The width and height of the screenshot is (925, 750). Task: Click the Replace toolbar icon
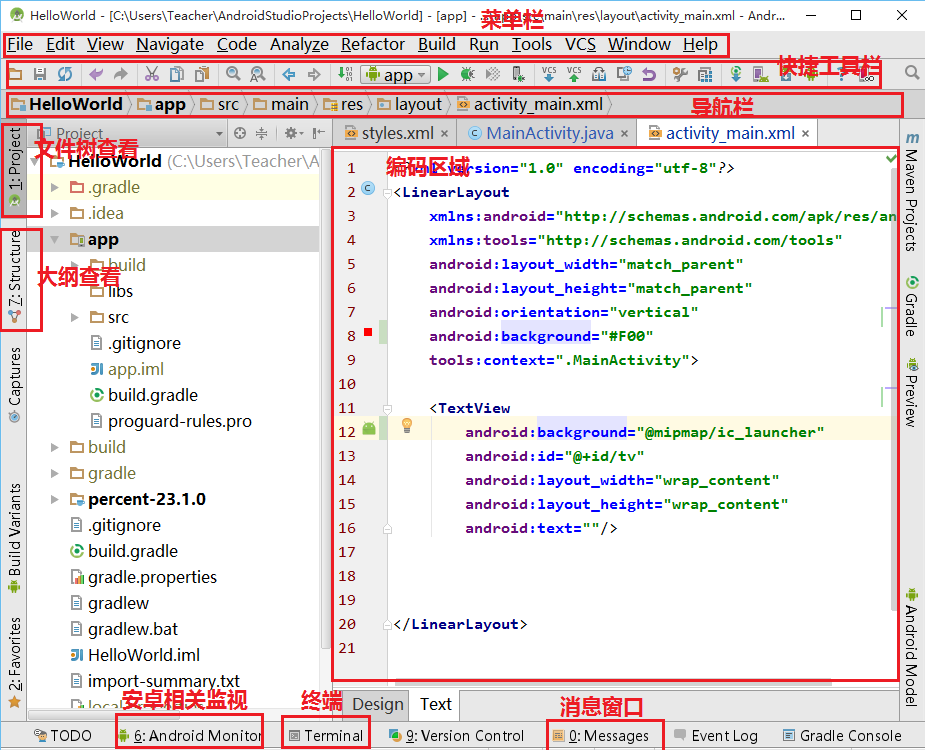tap(258, 74)
